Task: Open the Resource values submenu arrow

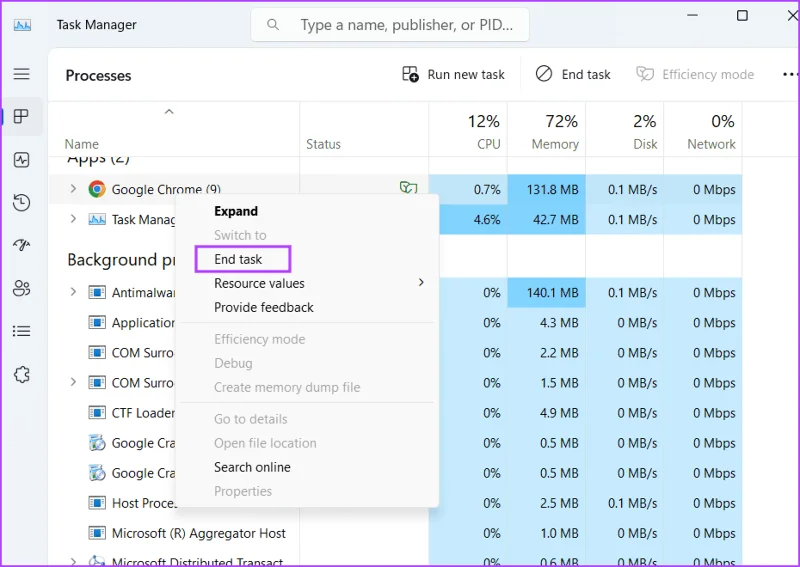Action: 421,282
